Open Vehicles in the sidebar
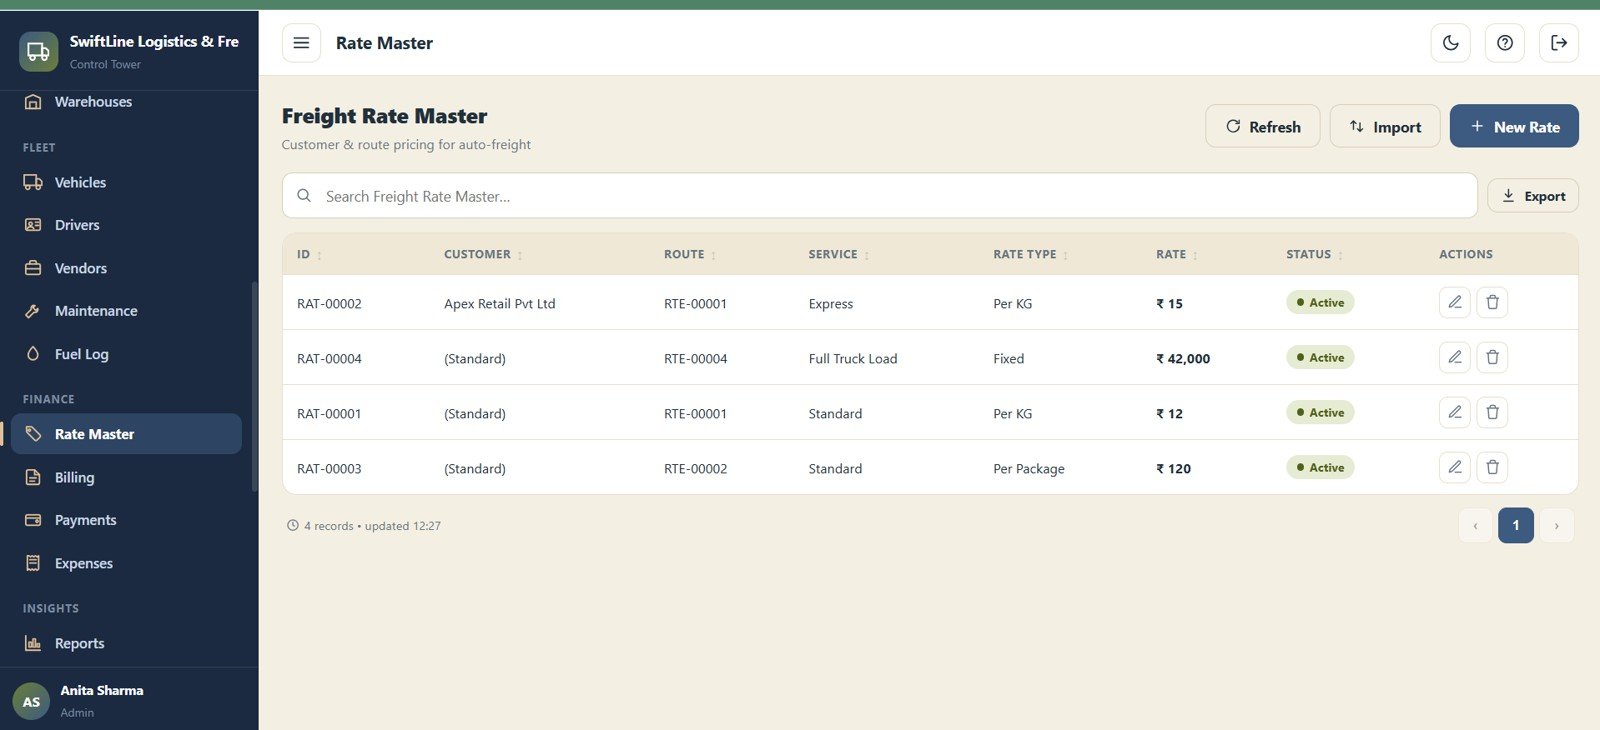This screenshot has width=1600, height=730. point(126,182)
